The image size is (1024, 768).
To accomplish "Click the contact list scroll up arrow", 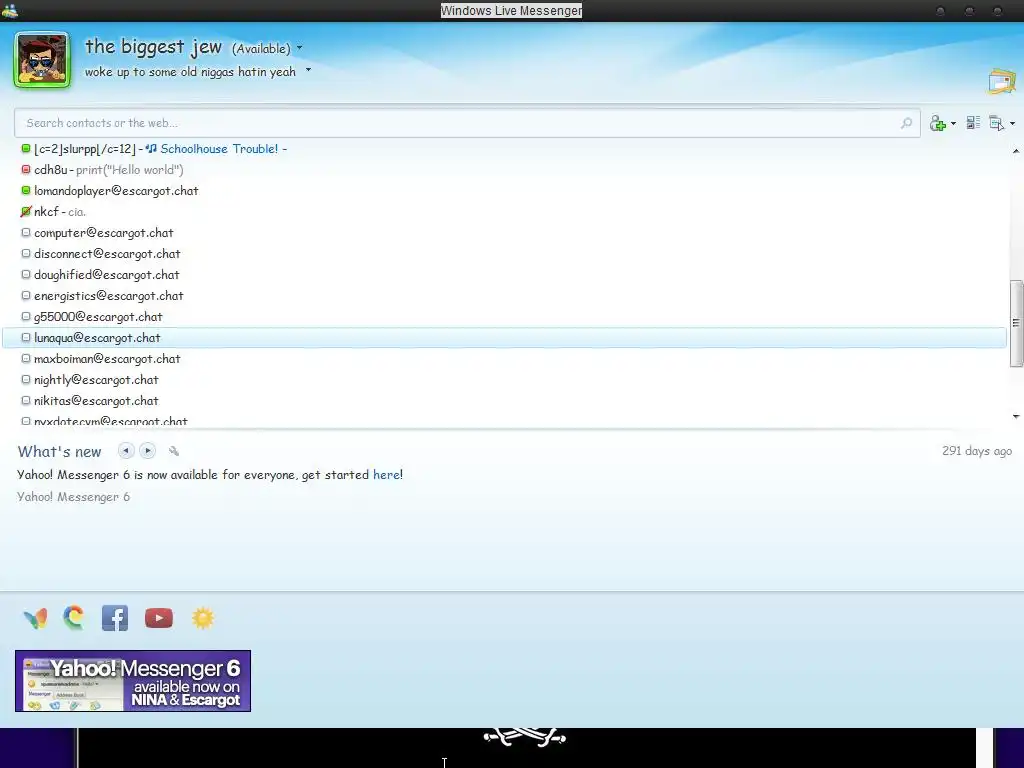I will tap(1016, 150).
